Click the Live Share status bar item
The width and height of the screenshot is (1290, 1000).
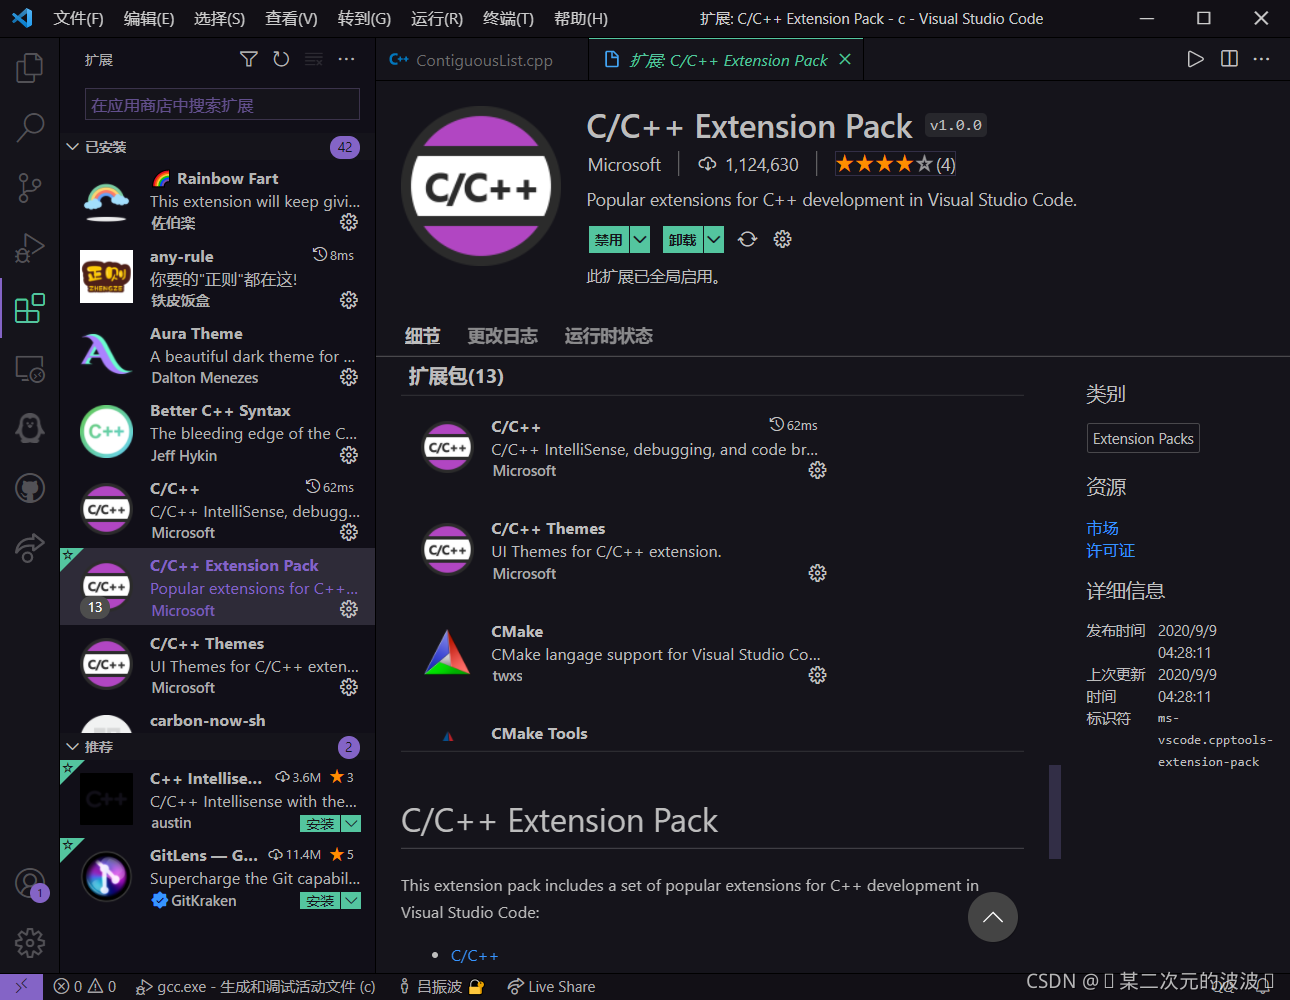[551, 987]
